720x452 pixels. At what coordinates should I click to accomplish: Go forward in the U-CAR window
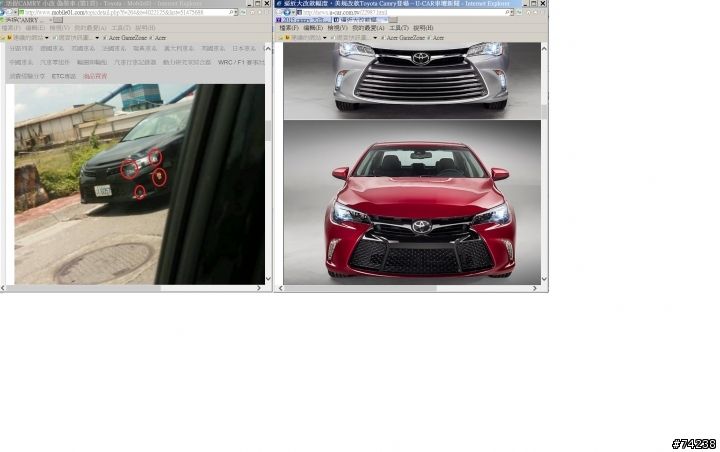click(x=287, y=12)
